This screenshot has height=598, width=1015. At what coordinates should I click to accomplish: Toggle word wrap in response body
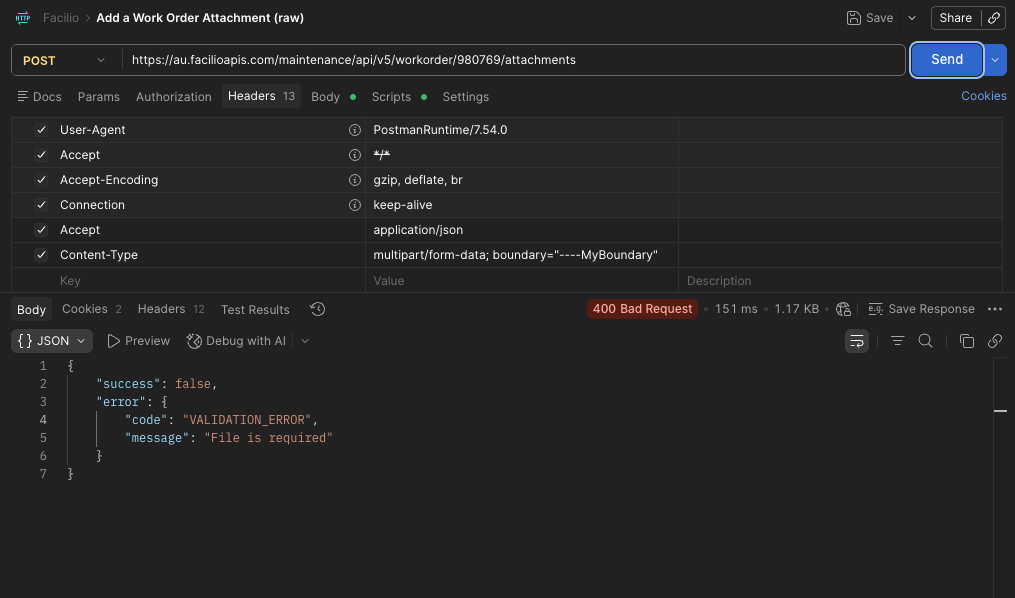[x=856, y=341]
